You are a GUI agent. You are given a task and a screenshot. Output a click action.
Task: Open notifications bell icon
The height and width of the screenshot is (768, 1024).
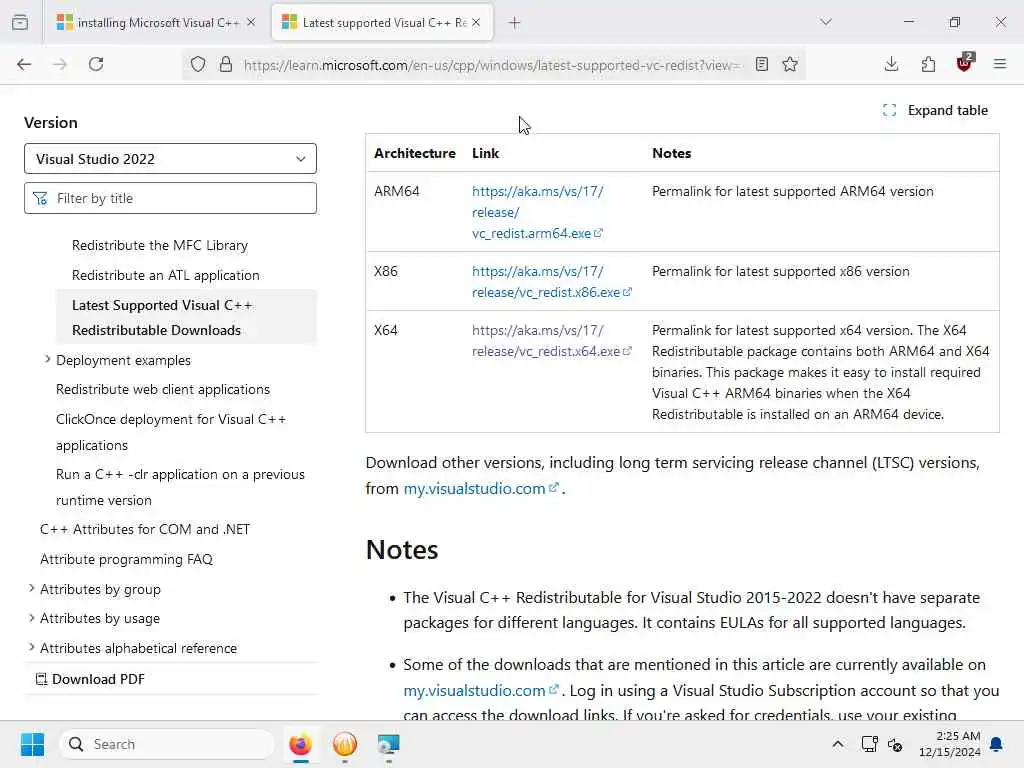click(x=997, y=744)
